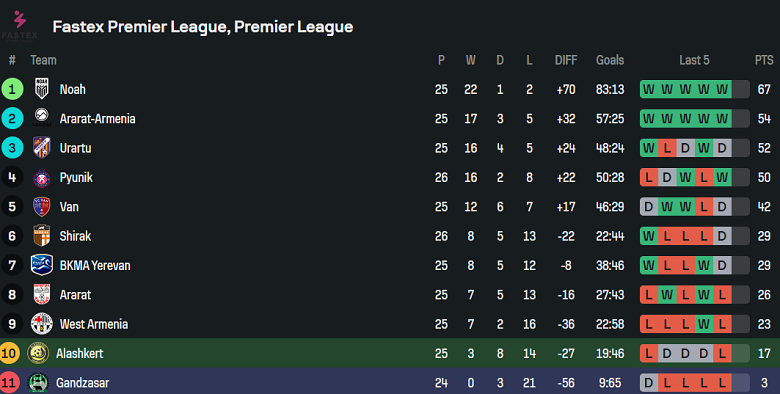Click the Last 5 column header
Image resolution: width=780 pixels, height=394 pixels.
pos(694,60)
